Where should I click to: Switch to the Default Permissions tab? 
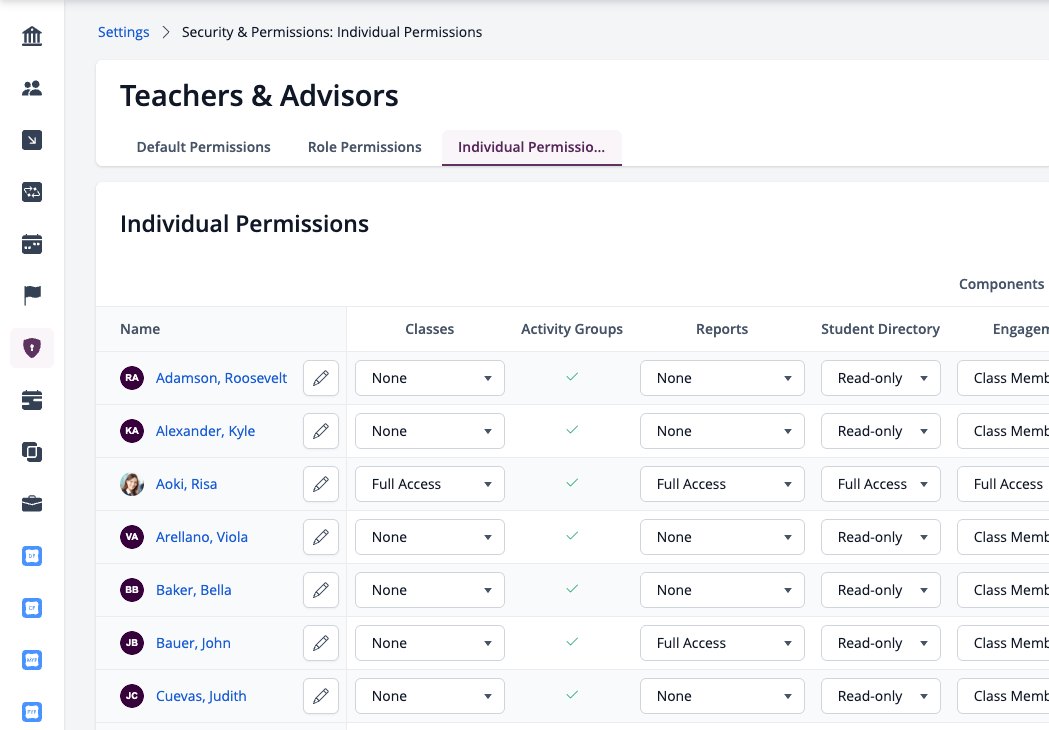tap(203, 147)
